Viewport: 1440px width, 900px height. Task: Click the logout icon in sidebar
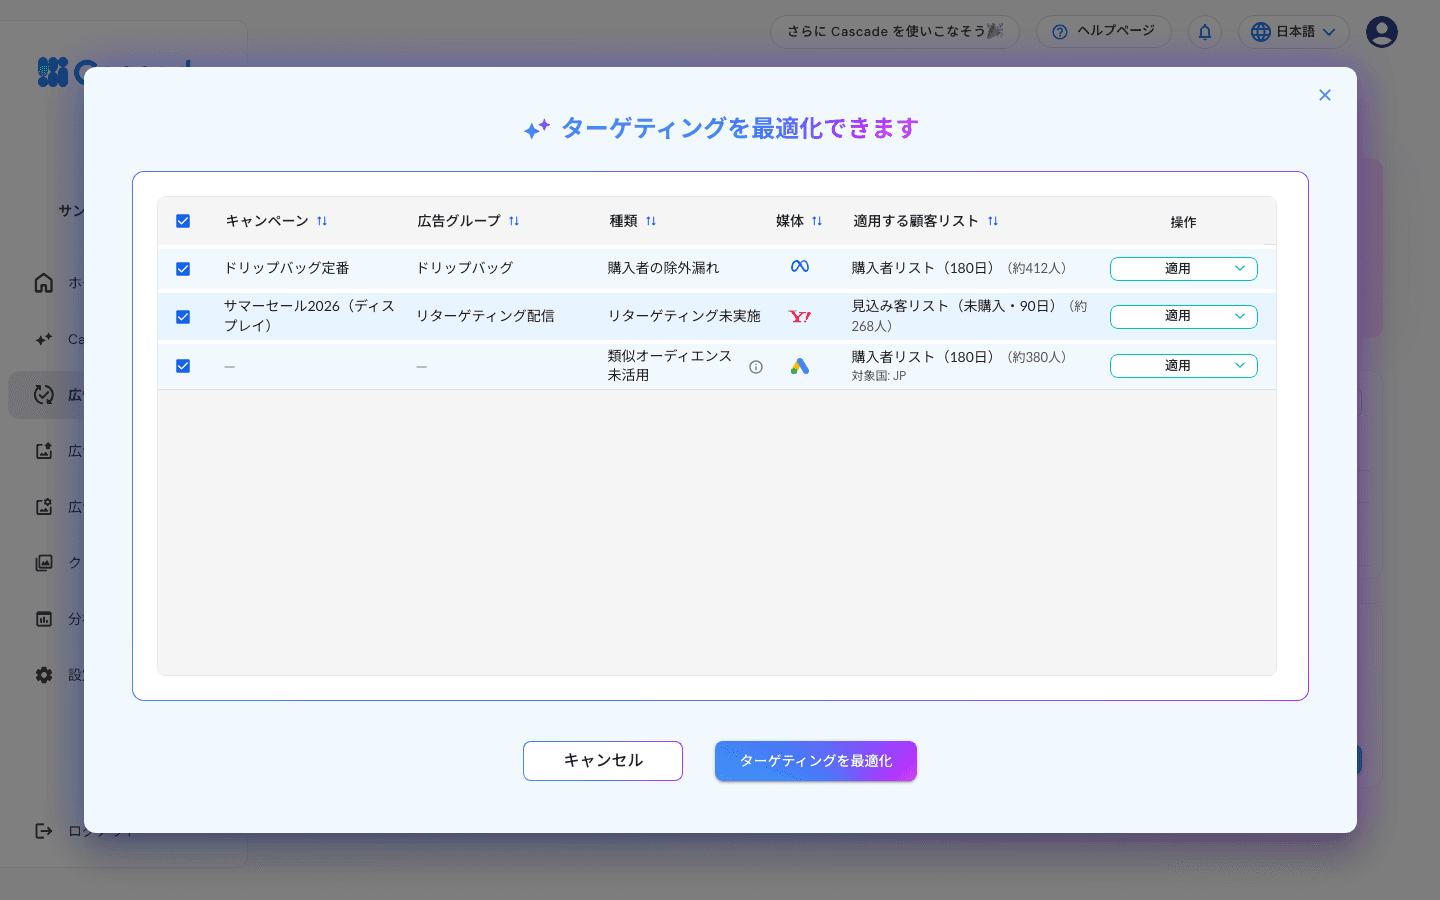(44, 831)
